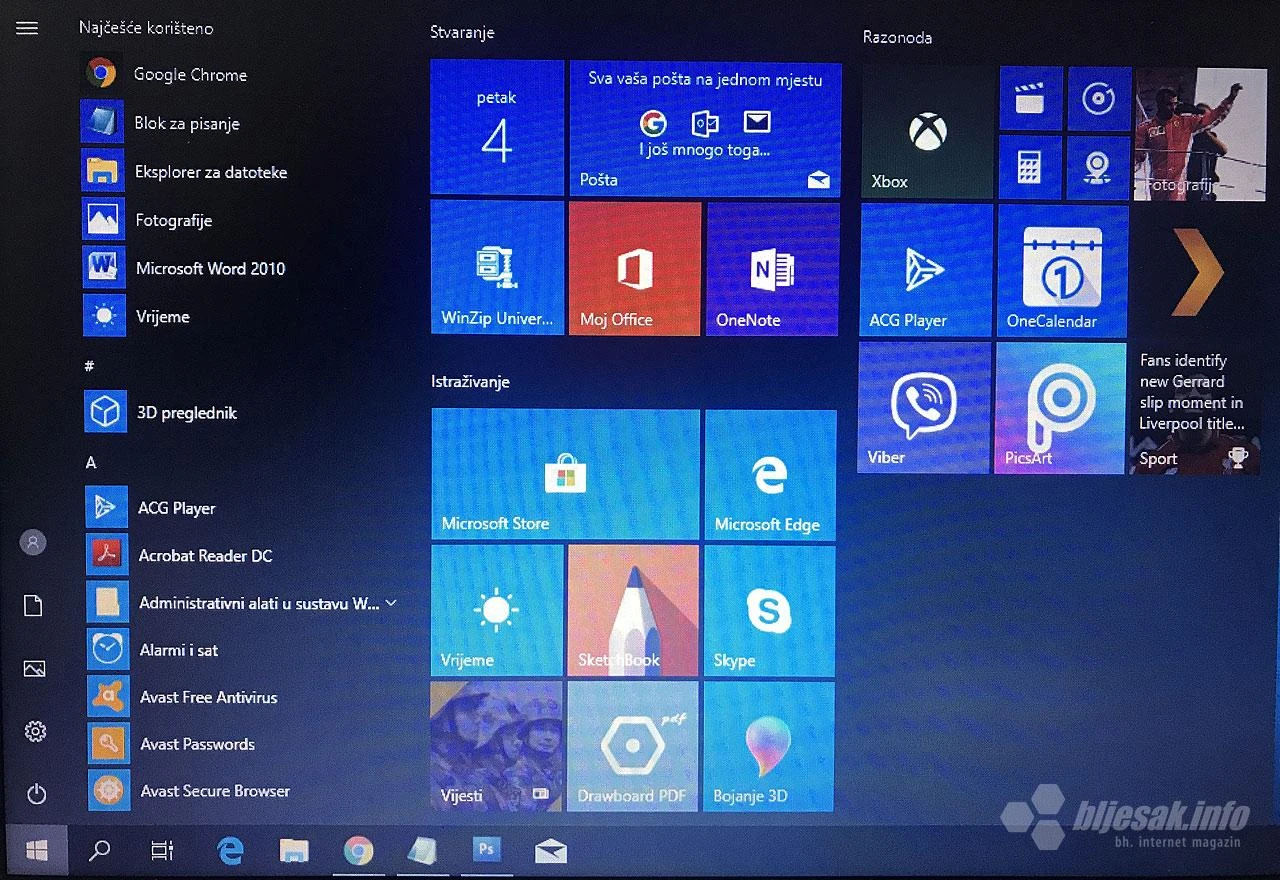Launch the Viber tile
The image size is (1280, 880).
(925, 407)
